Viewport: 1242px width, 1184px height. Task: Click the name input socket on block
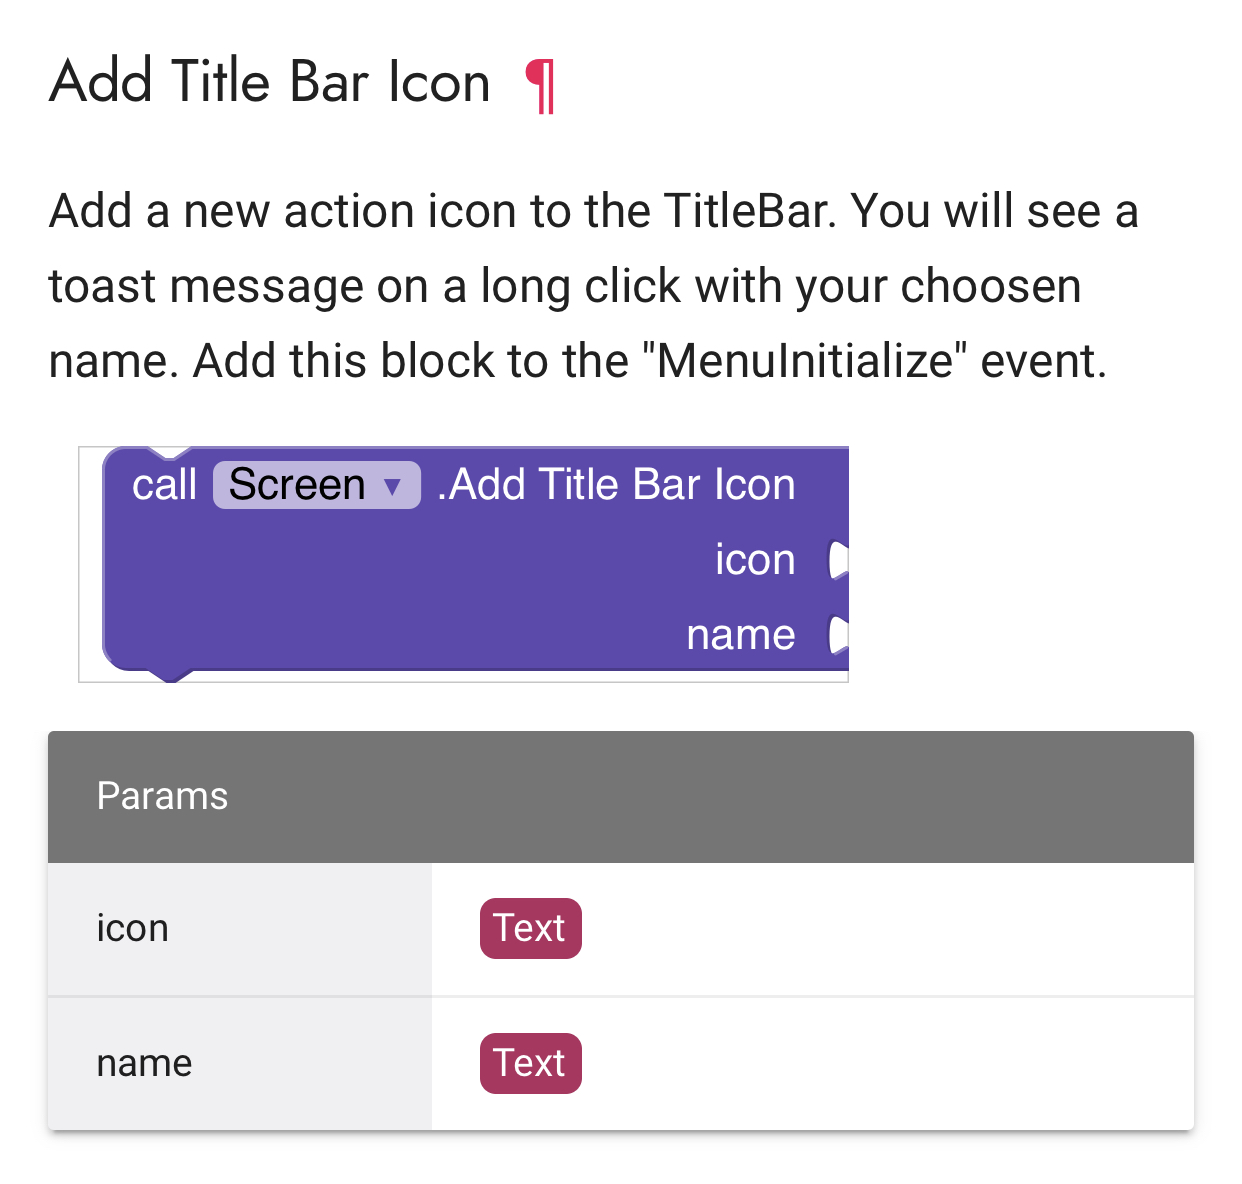pos(838,635)
